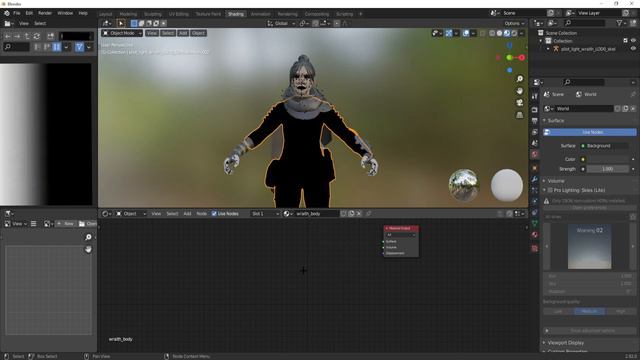Refresh the file browser list

pyautogui.click(x=37, y=36)
